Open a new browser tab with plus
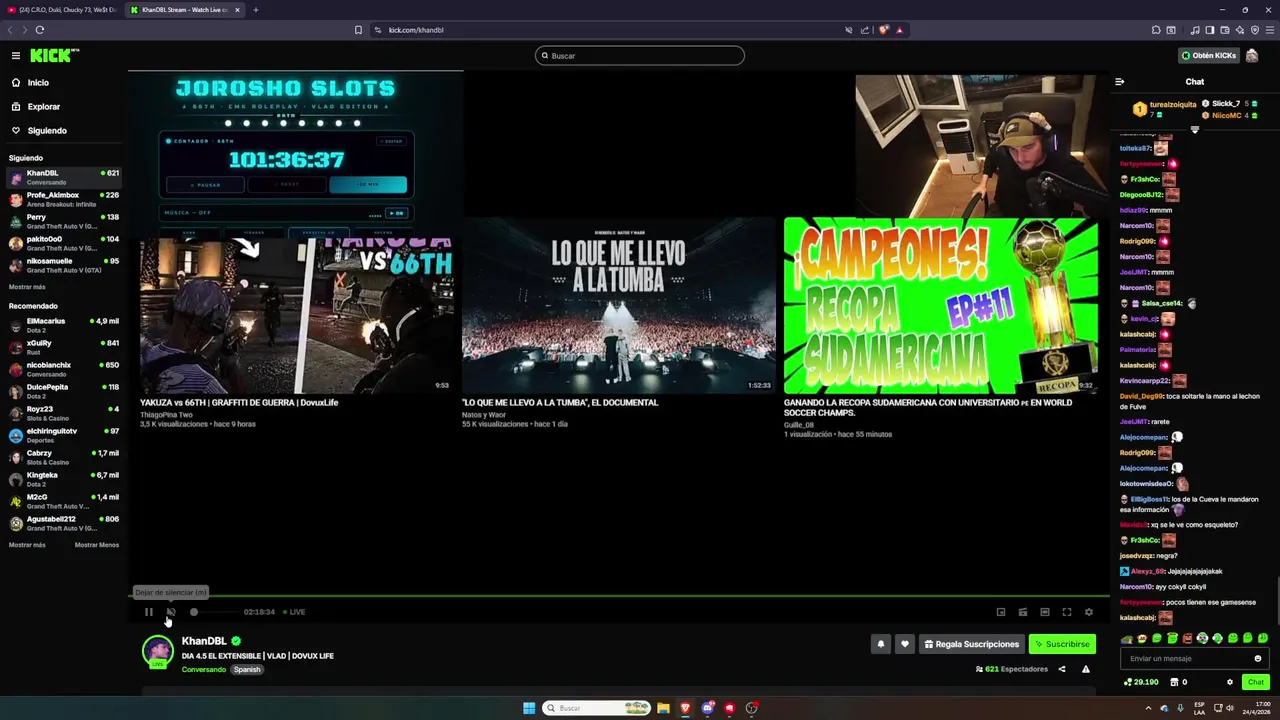Image resolution: width=1280 pixels, height=720 pixels. point(255,10)
